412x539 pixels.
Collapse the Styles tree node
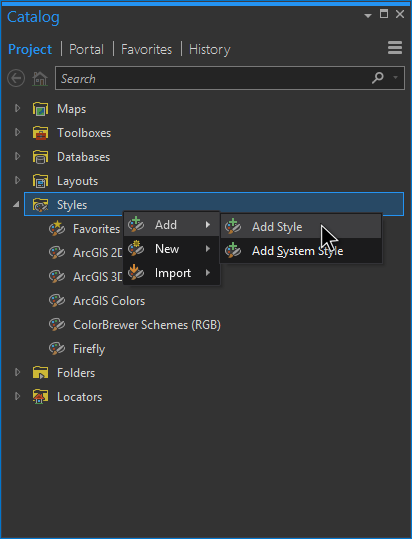[16, 205]
